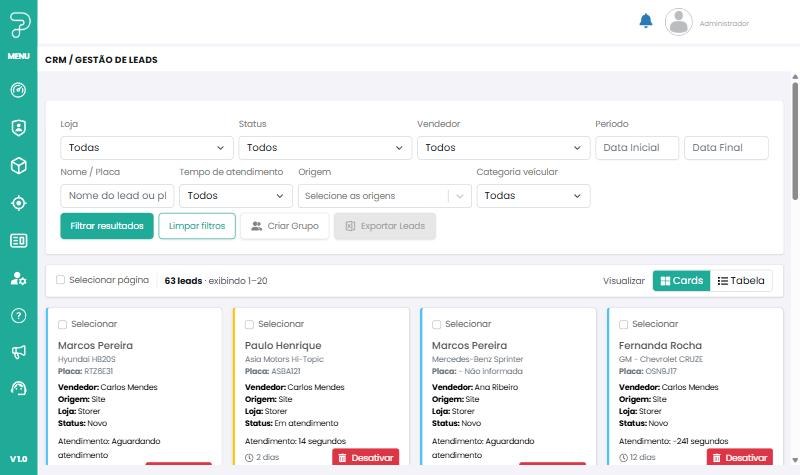The width and height of the screenshot is (800, 475).
Task: Click the 63 leads count text
Action: [183, 281]
